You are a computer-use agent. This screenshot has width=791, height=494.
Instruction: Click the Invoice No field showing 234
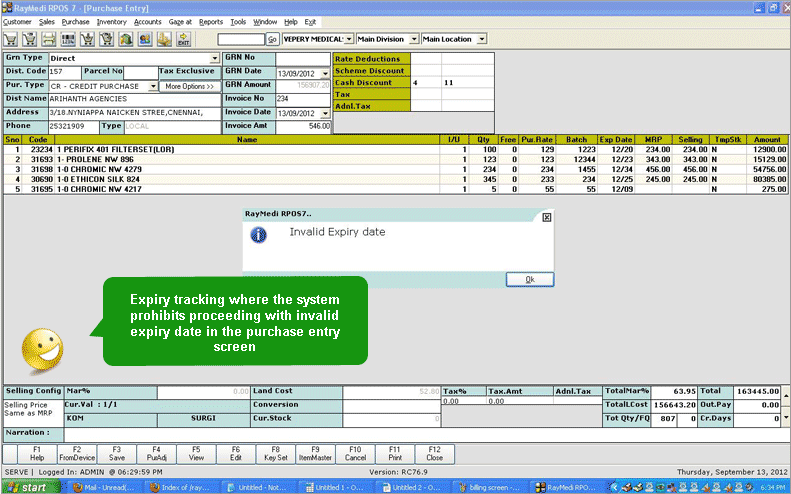303,99
